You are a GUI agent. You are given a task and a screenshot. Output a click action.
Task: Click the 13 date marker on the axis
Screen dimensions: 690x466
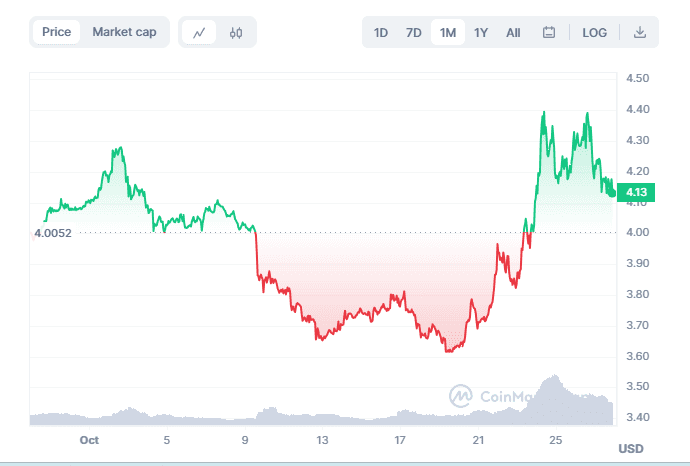[x=323, y=440]
